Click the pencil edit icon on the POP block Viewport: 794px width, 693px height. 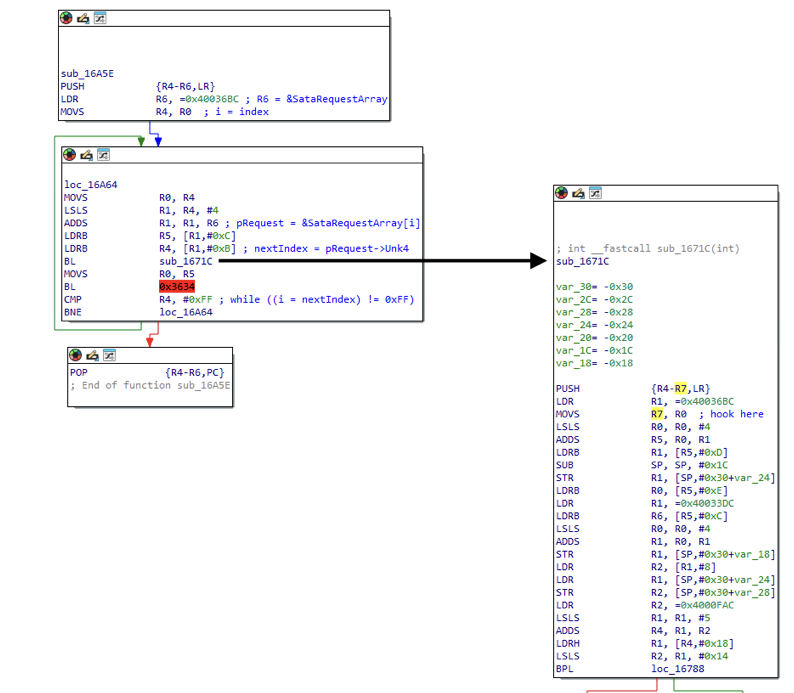coord(92,355)
